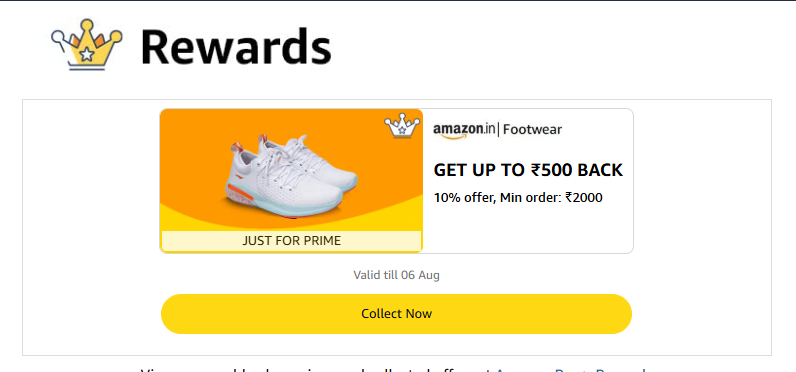This screenshot has width=796, height=372.
Task: Click the ₹2000 minimum order amount
Action: (584, 197)
